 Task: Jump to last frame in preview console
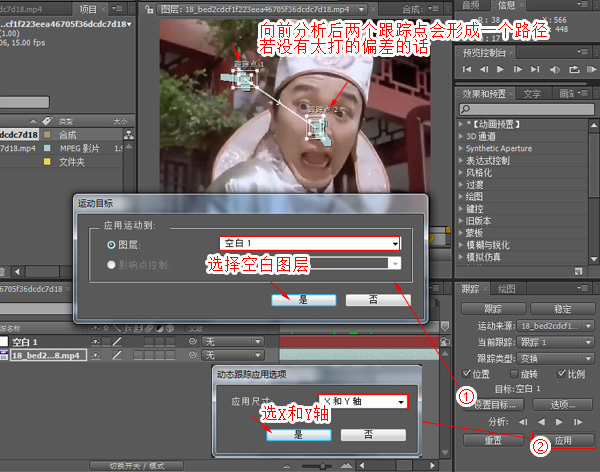click(x=535, y=69)
